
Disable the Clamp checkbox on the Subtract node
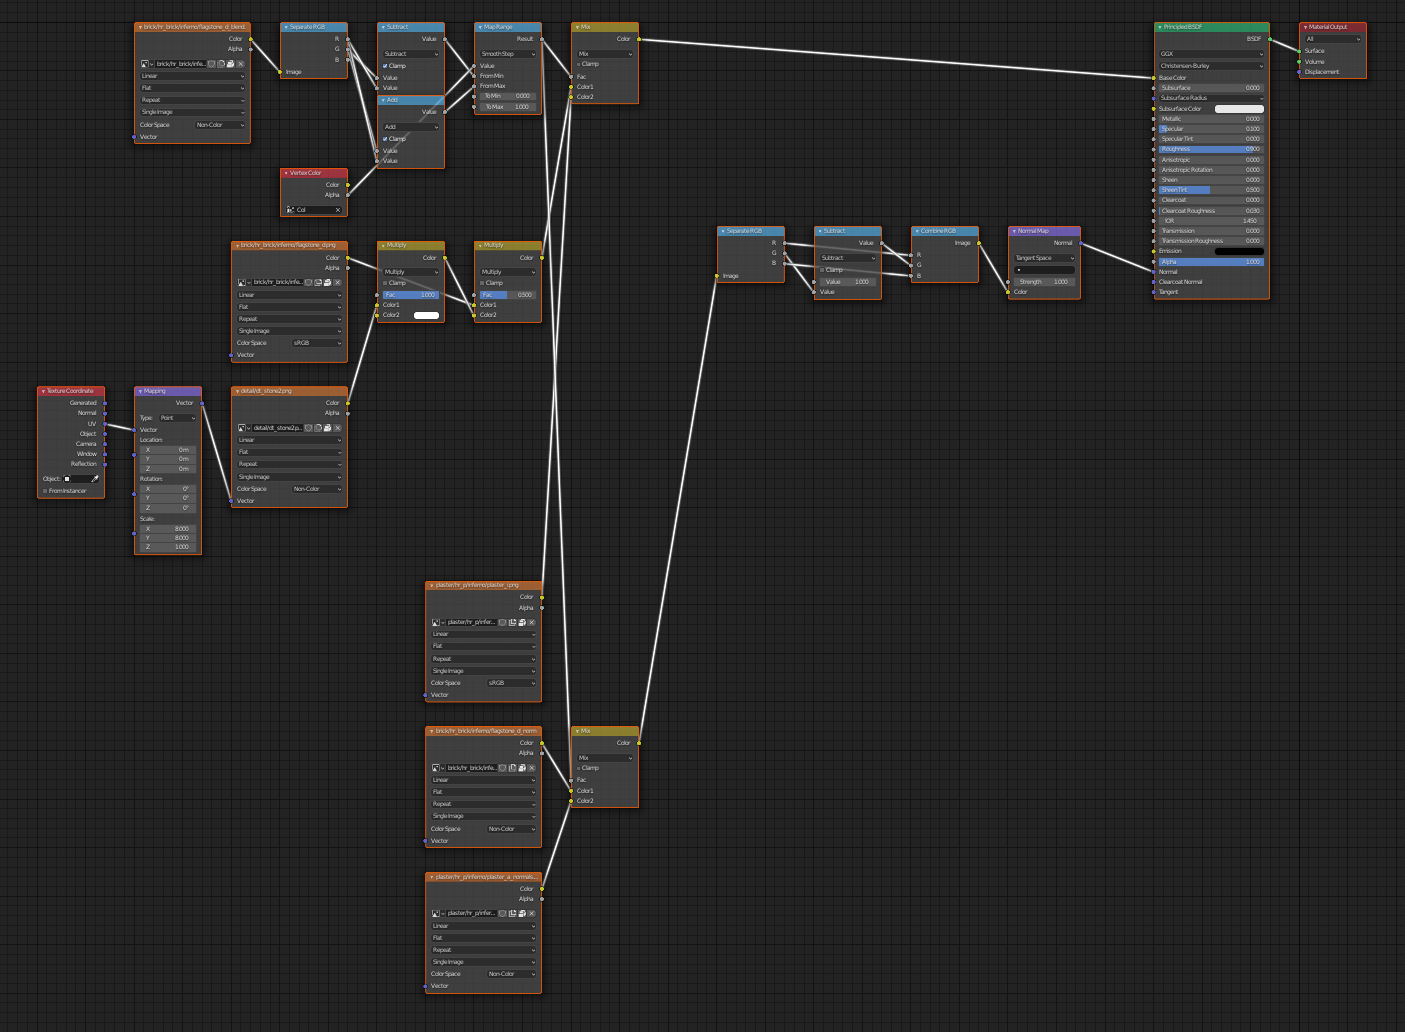385,66
